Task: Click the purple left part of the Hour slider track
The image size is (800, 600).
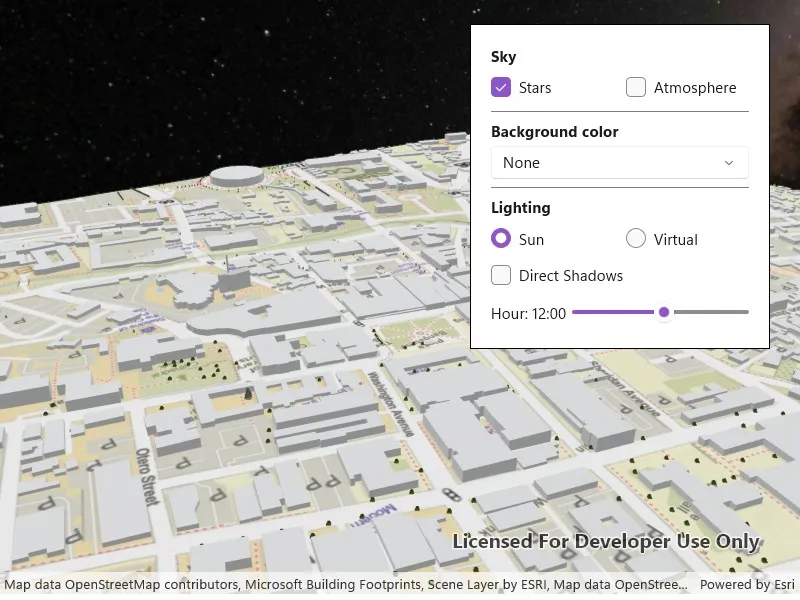Action: tap(613, 312)
